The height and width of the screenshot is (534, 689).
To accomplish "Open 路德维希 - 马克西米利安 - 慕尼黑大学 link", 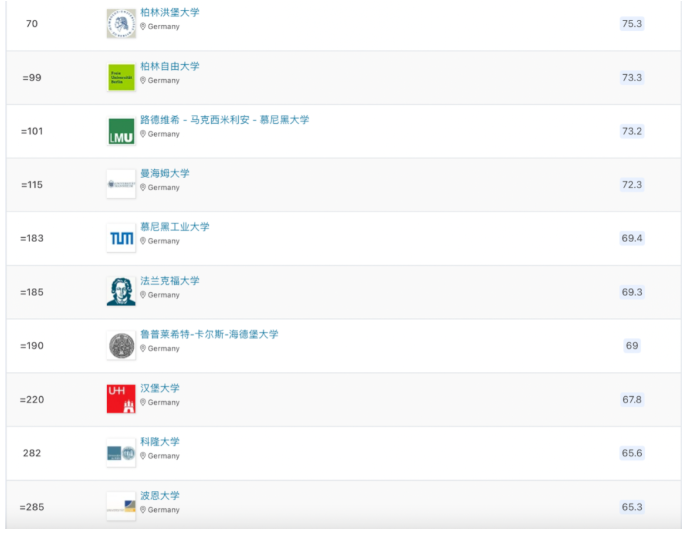I will pos(225,120).
